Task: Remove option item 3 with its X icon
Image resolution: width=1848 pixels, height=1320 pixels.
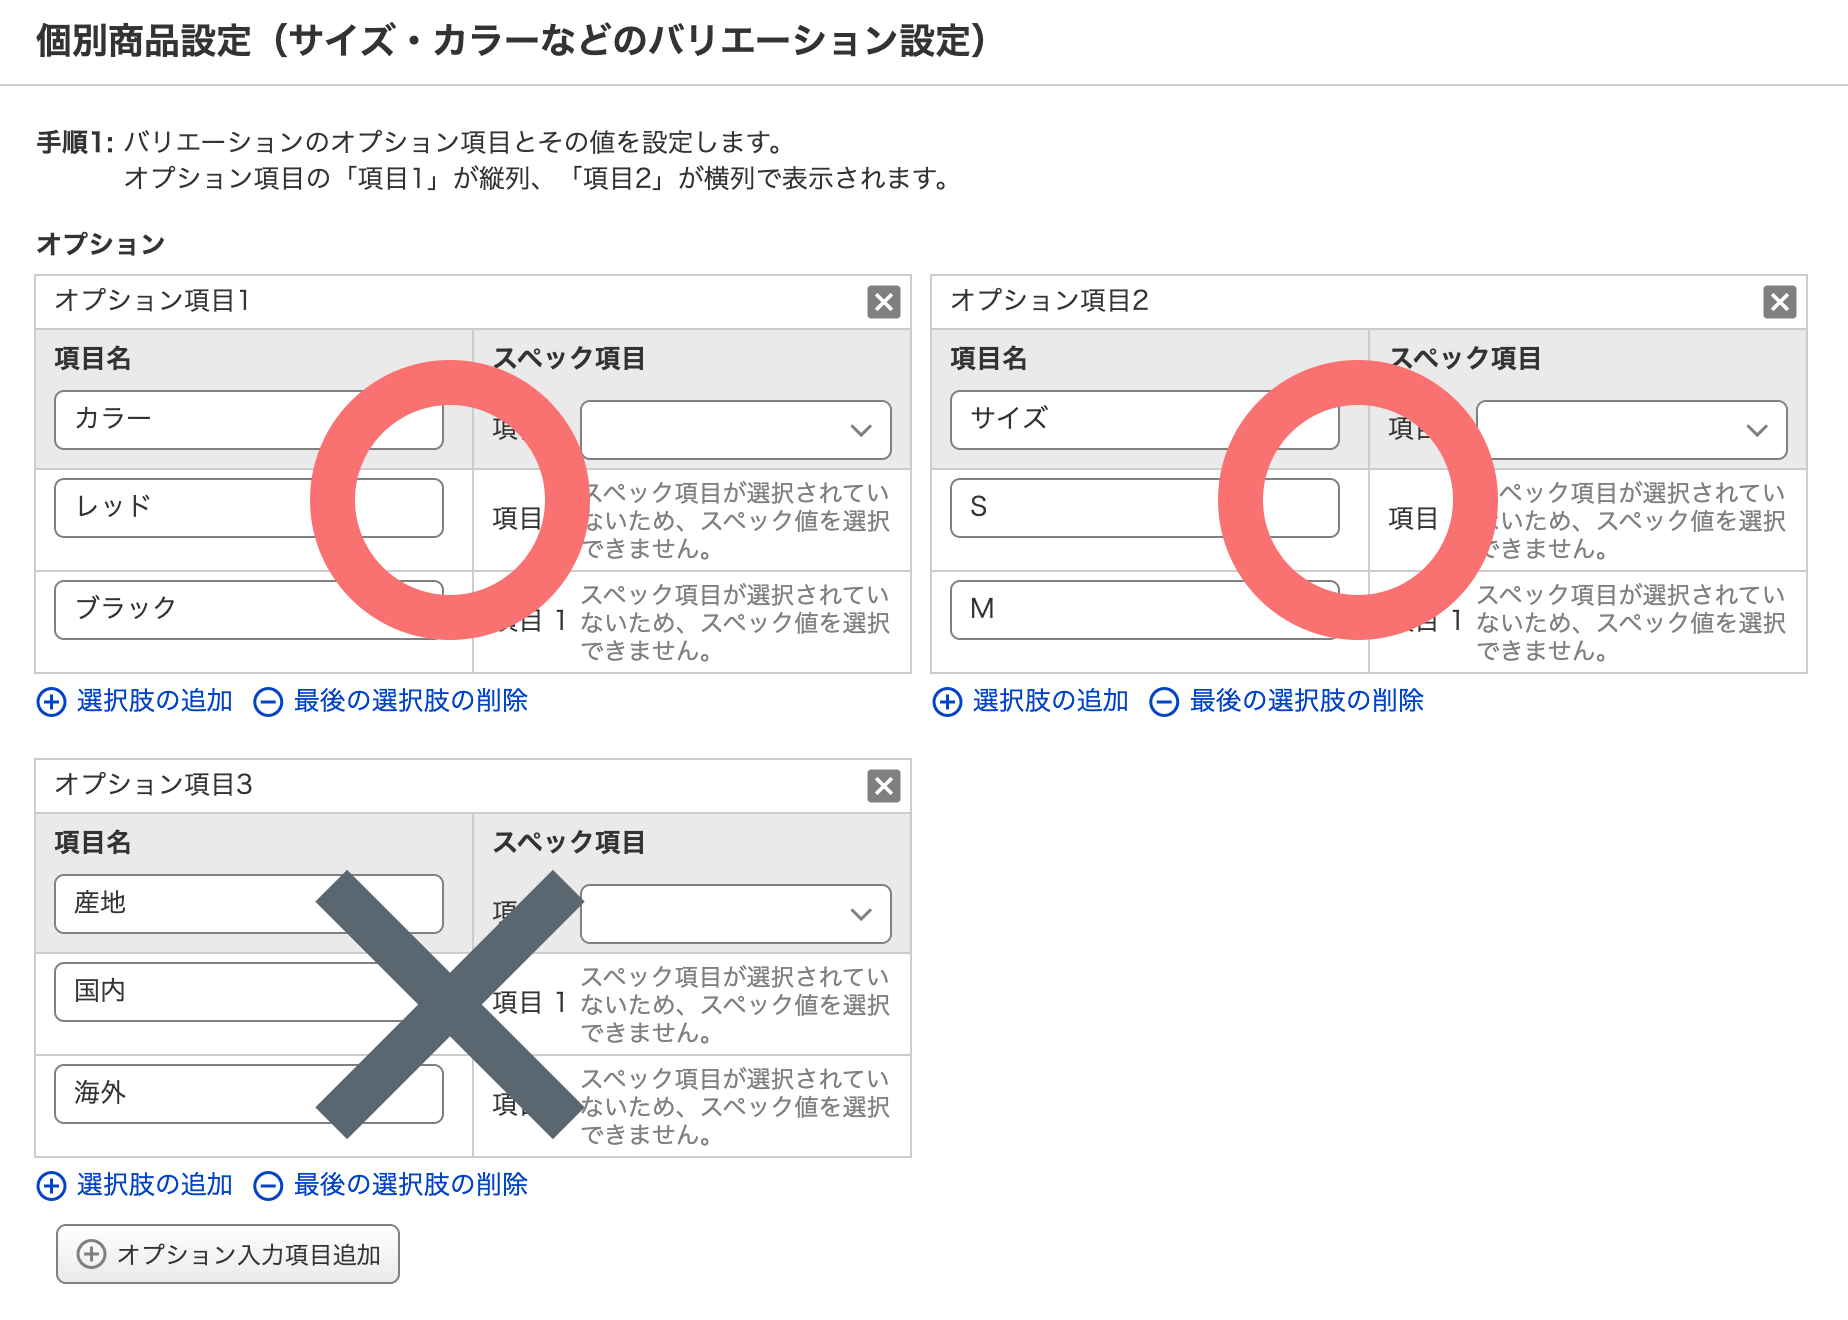Action: 884,786
